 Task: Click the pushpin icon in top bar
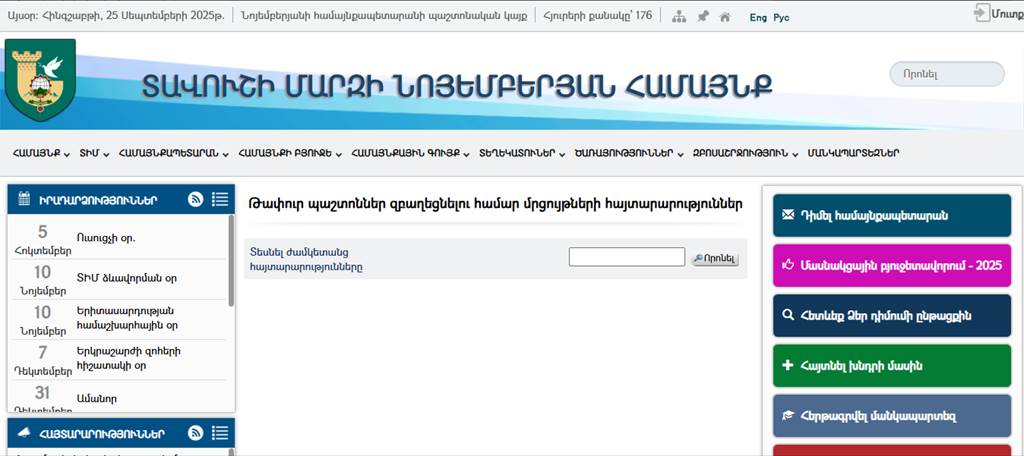tap(702, 17)
